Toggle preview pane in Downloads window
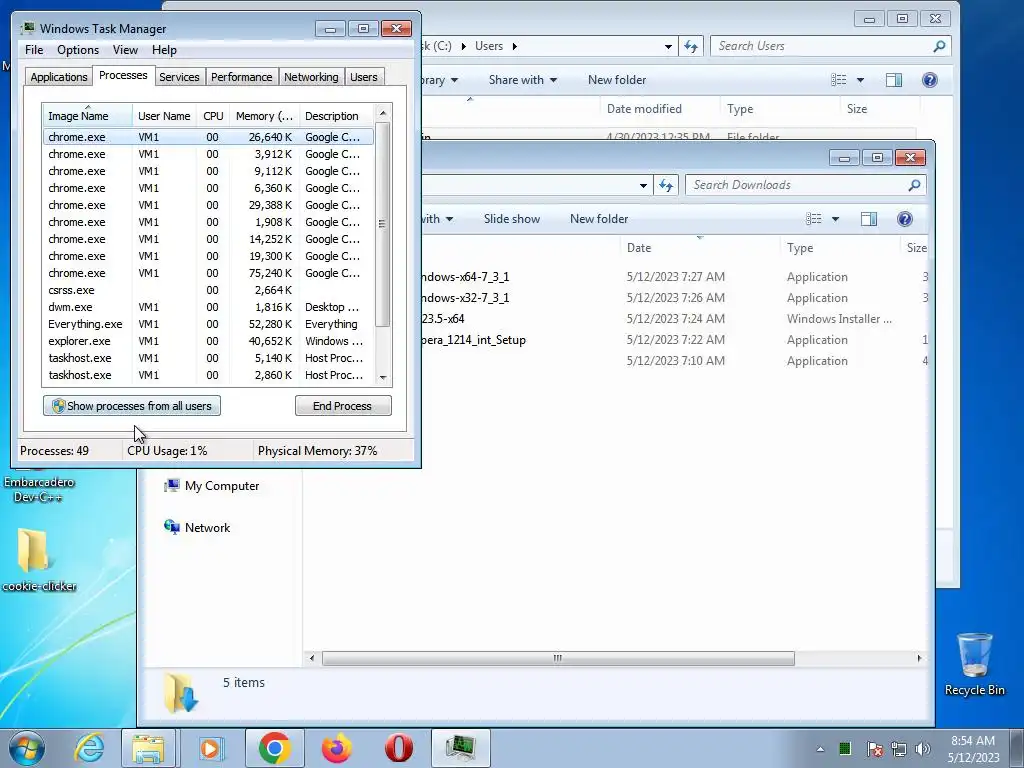The height and width of the screenshot is (768, 1024). [x=869, y=219]
